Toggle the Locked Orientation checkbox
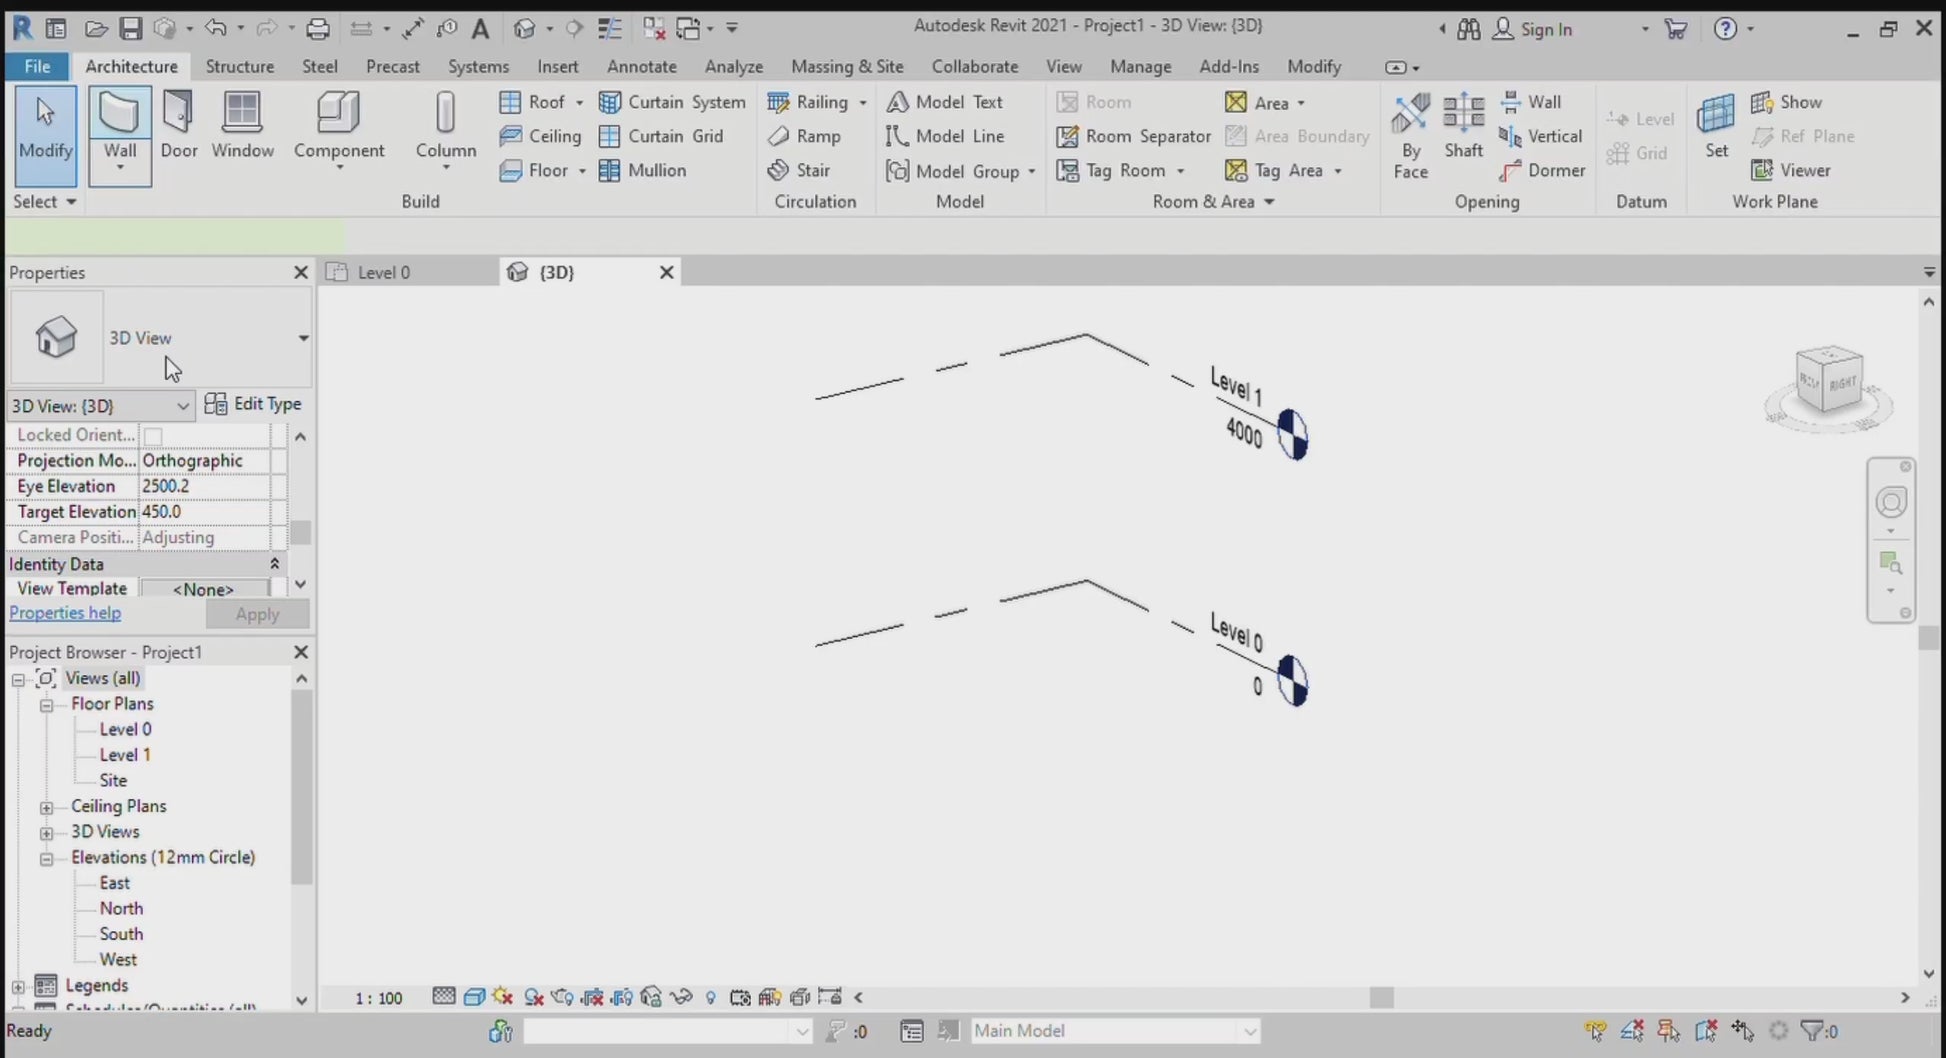 (x=153, y=436)
